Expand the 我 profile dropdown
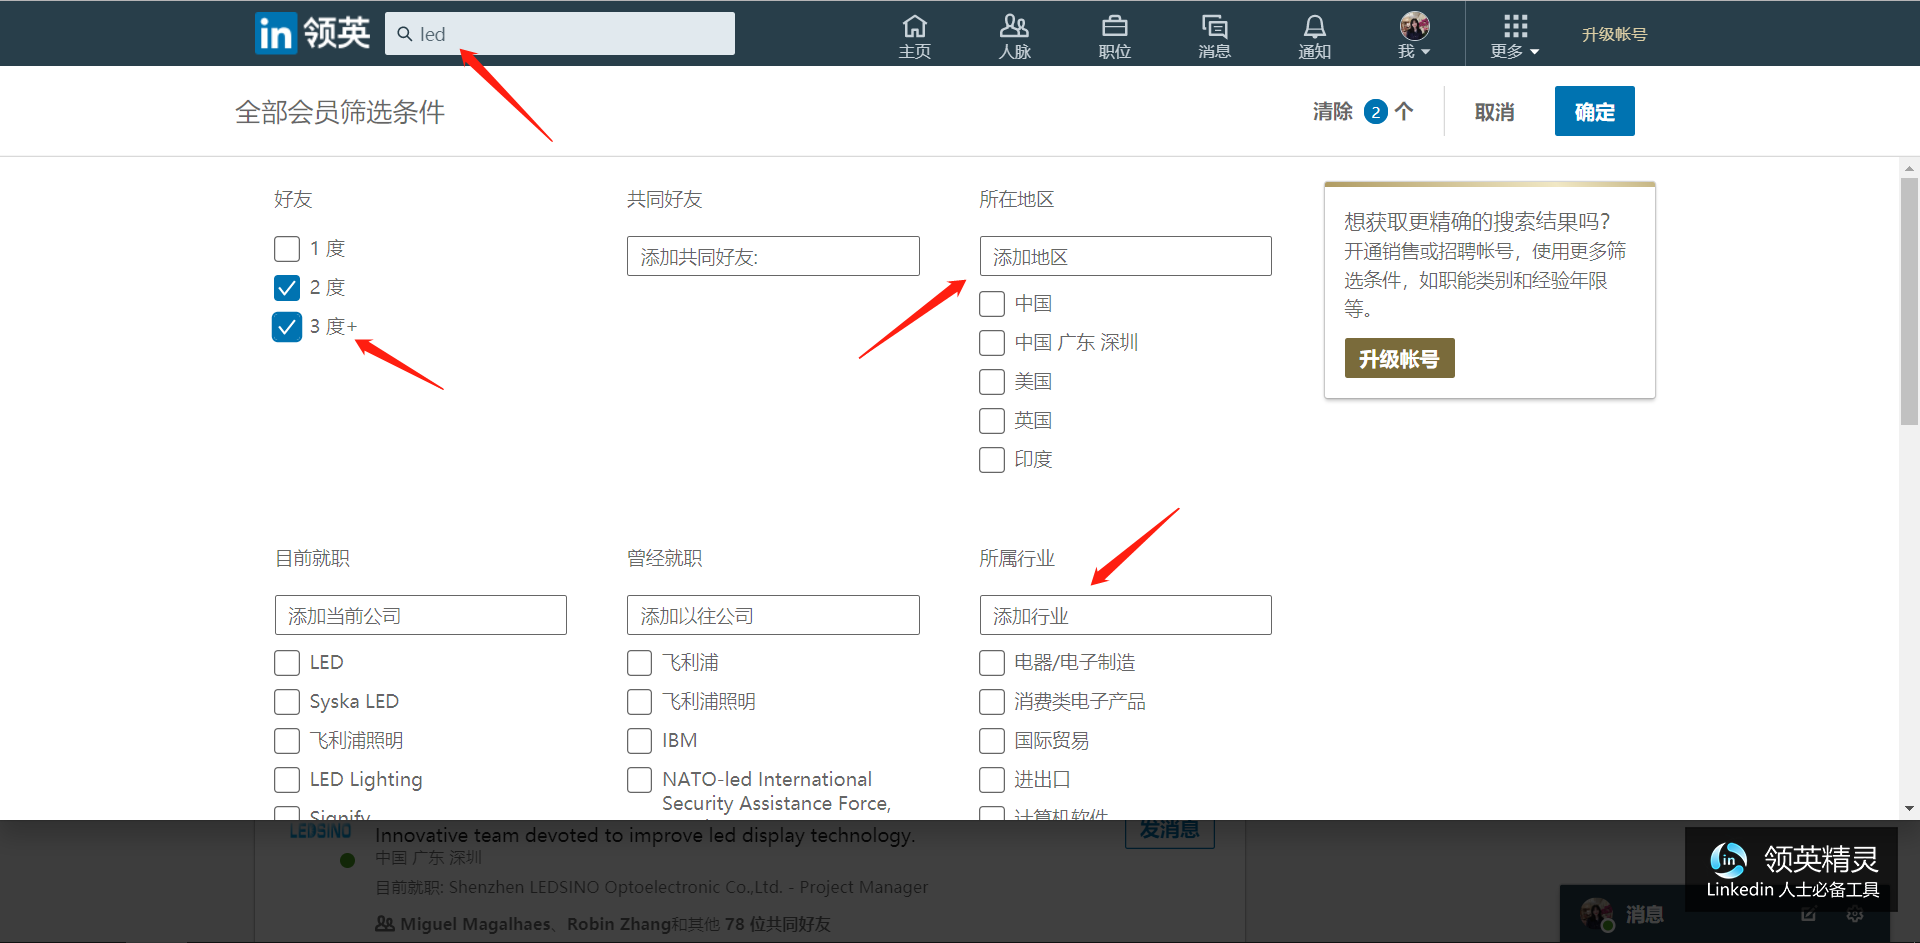 click(x=1414, y=51)
